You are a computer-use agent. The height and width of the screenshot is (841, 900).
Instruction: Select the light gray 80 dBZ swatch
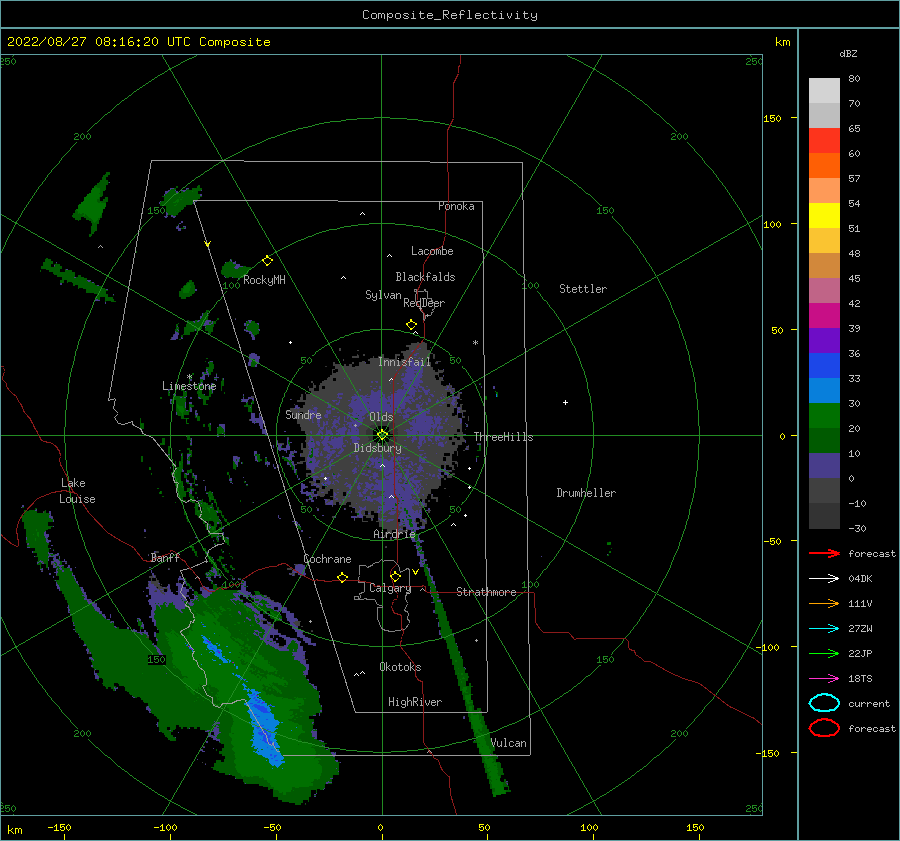coord(824,90)
